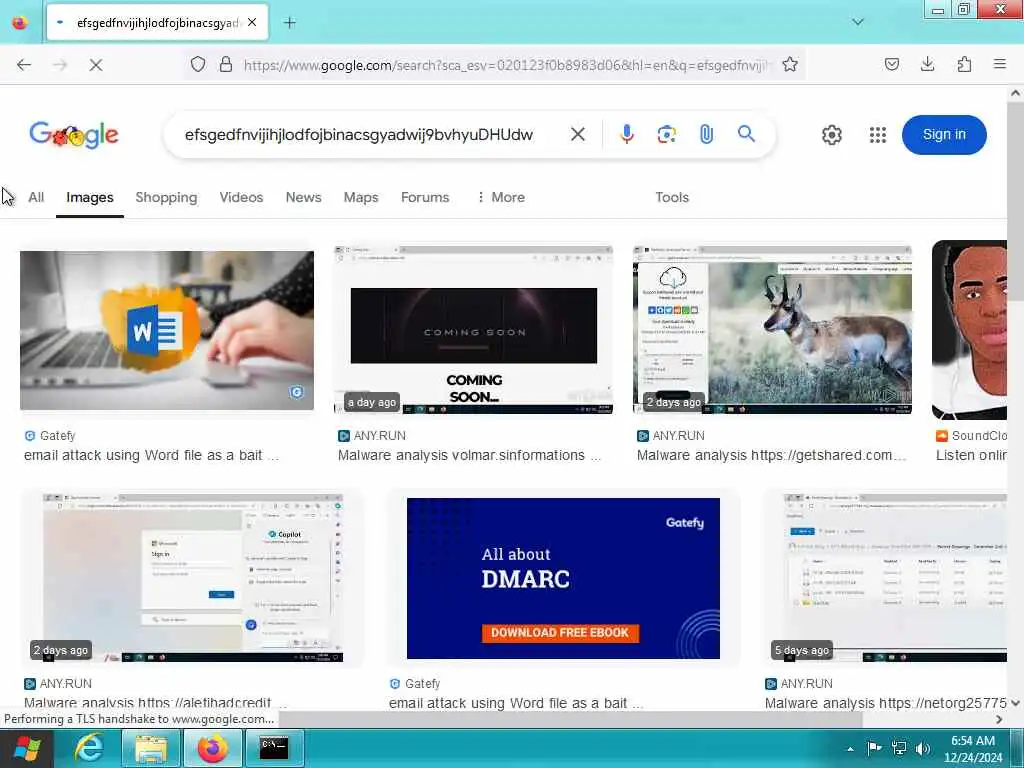The height and width of the screenshot is (768, 1024).
Task: Open the network tray icon
Action: [899, 748]
